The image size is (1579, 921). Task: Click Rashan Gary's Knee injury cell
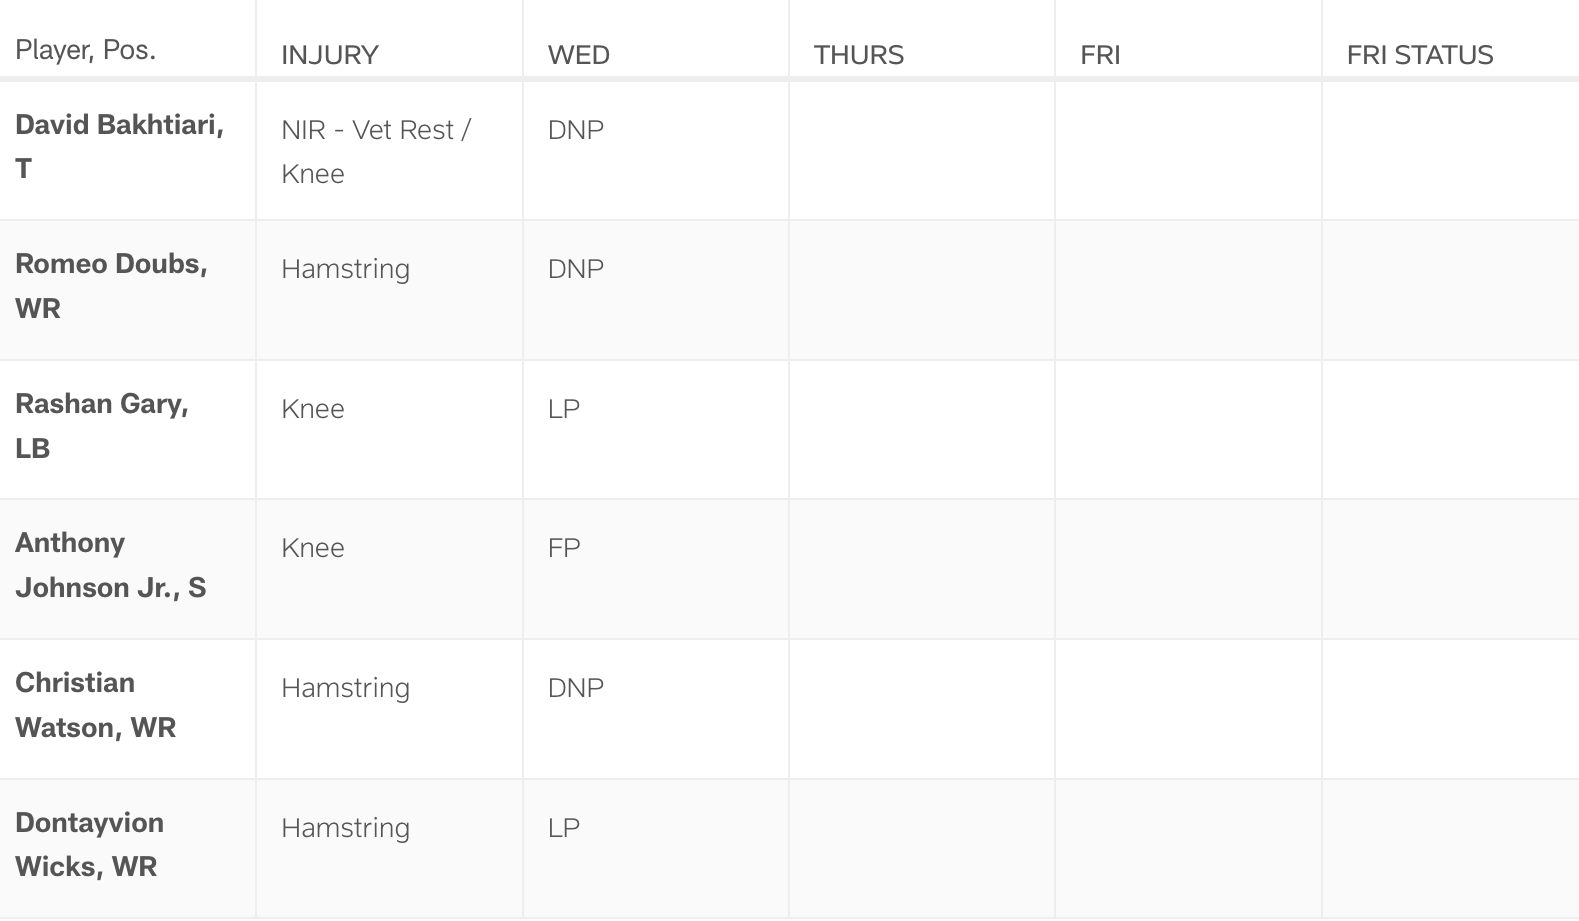pos(313,409)
